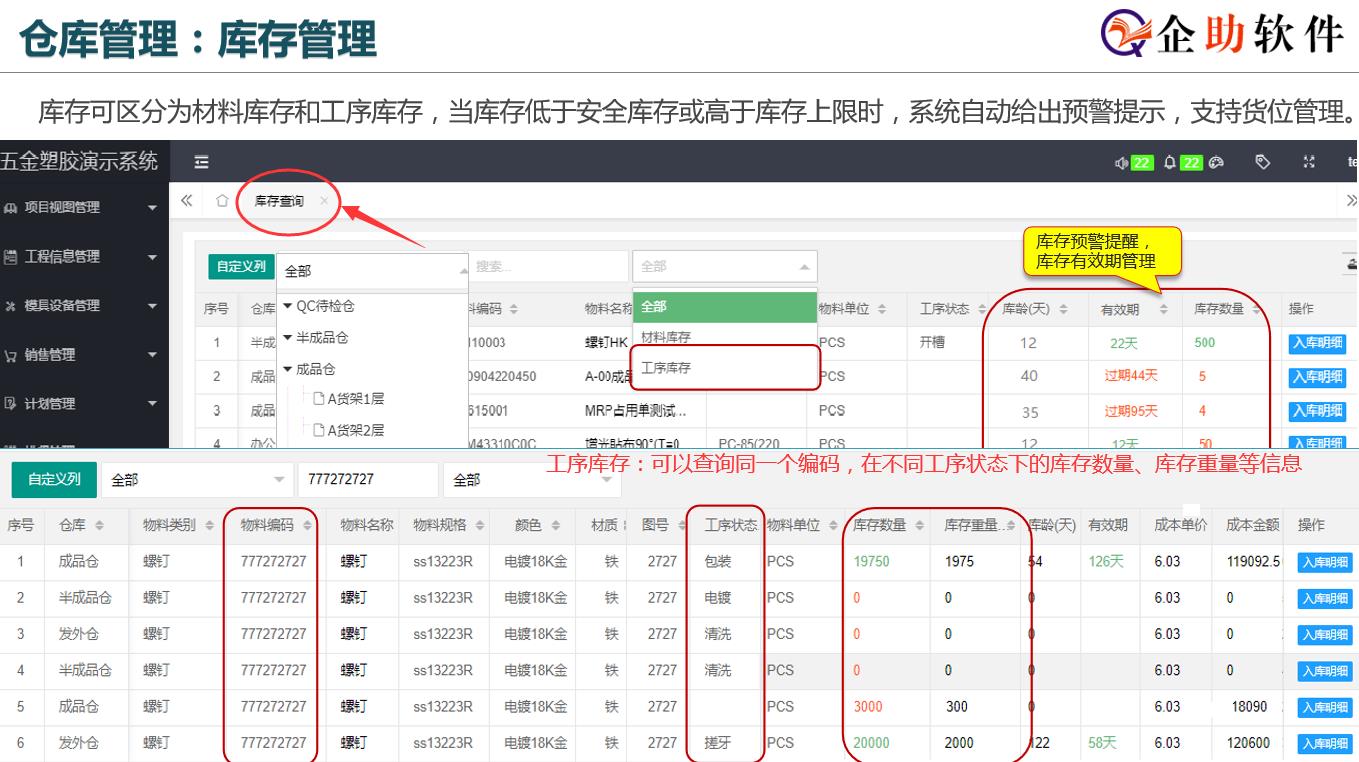Switch to the 库存查询 tab
The height and width of the screenshot is (762, 1359).
point(279,202)
